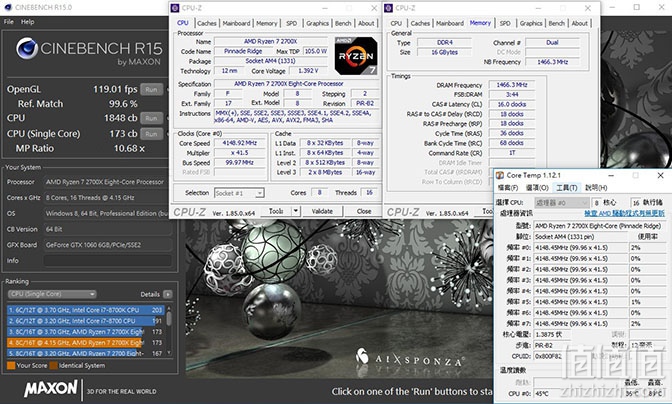The image size is (672, 404).
Task: Click the CPU-Z icon in right CPU-Z title bar
Action: click(388, 8)
